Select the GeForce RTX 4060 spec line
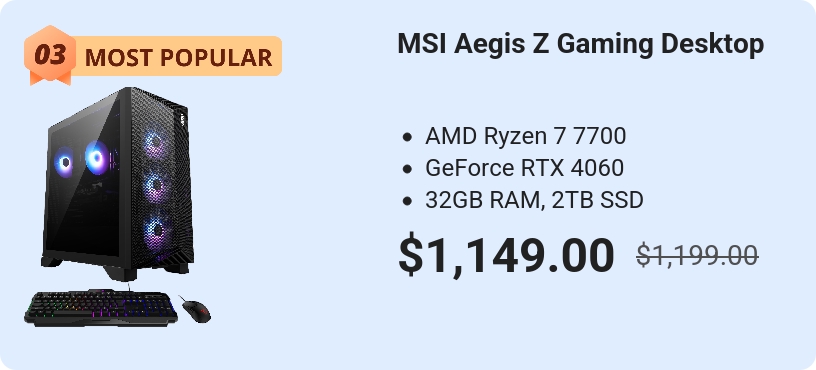The image size is (816, 370). (x=524, y=168)
